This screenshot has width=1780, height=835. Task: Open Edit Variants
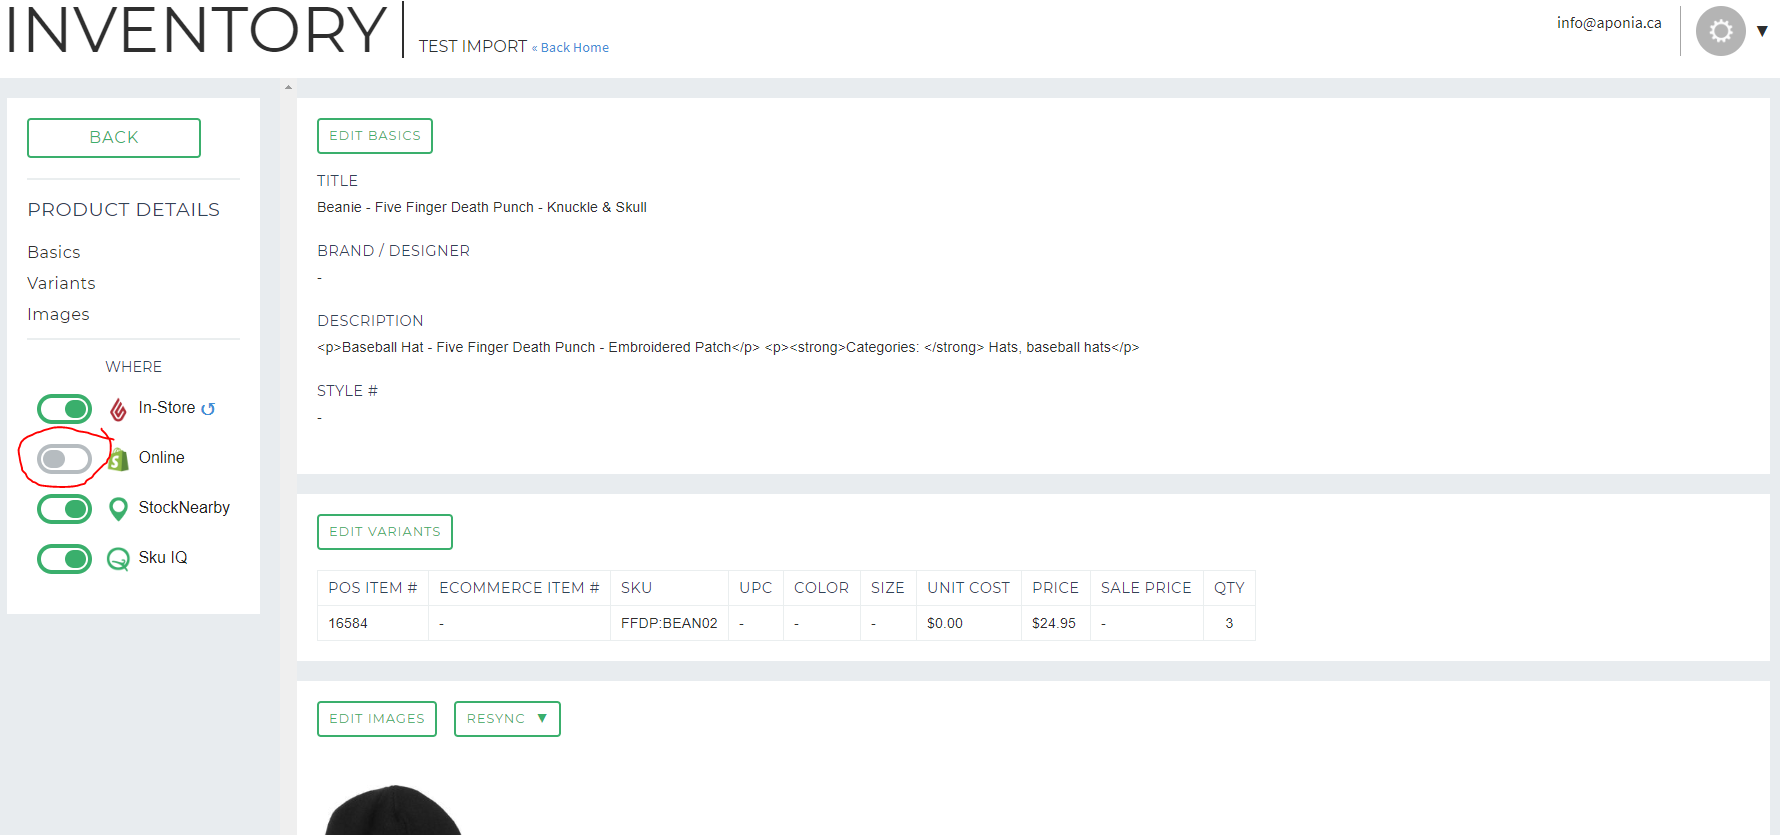(385, 532)
